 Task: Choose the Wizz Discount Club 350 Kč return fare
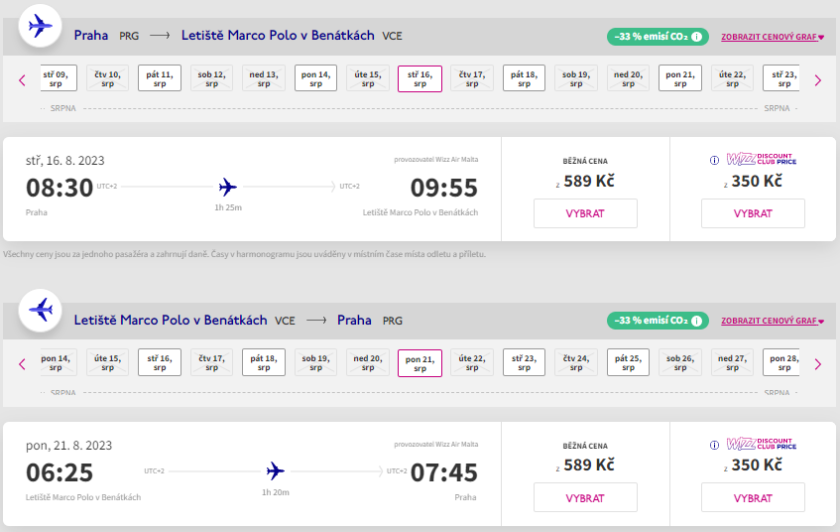(x=752, y=497)
